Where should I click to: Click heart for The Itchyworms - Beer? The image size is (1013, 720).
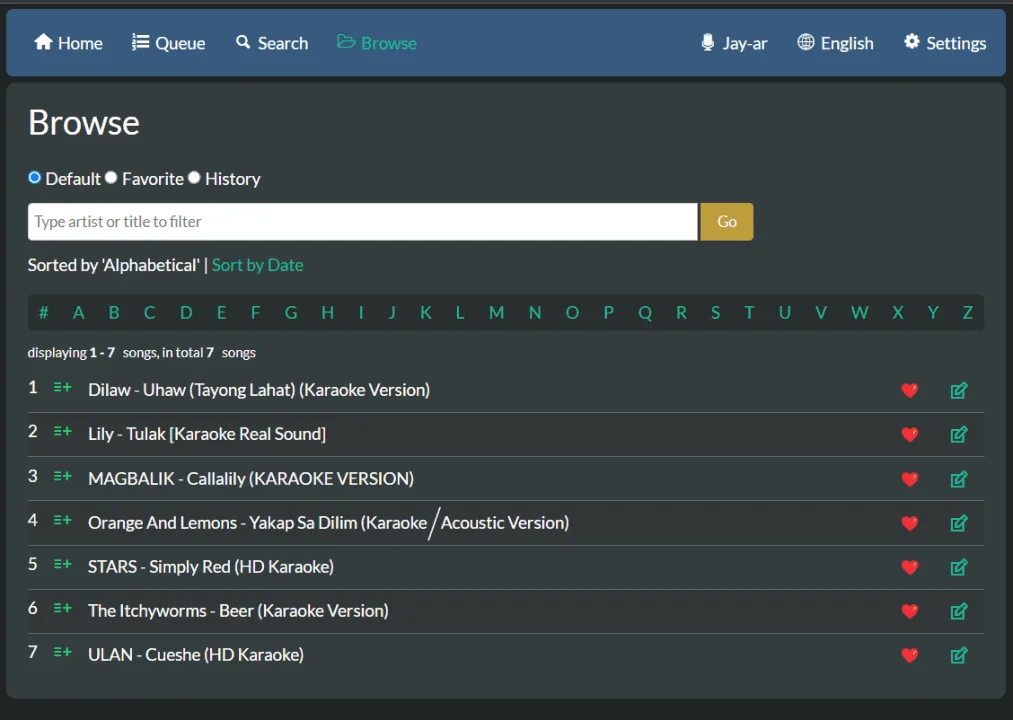[910, 611]
